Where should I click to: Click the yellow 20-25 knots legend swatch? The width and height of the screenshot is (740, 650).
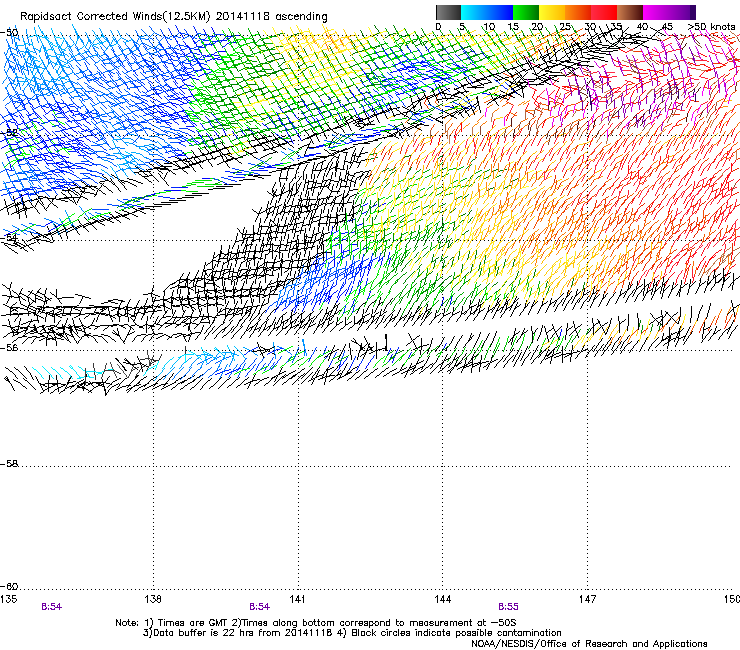point(552,12)
